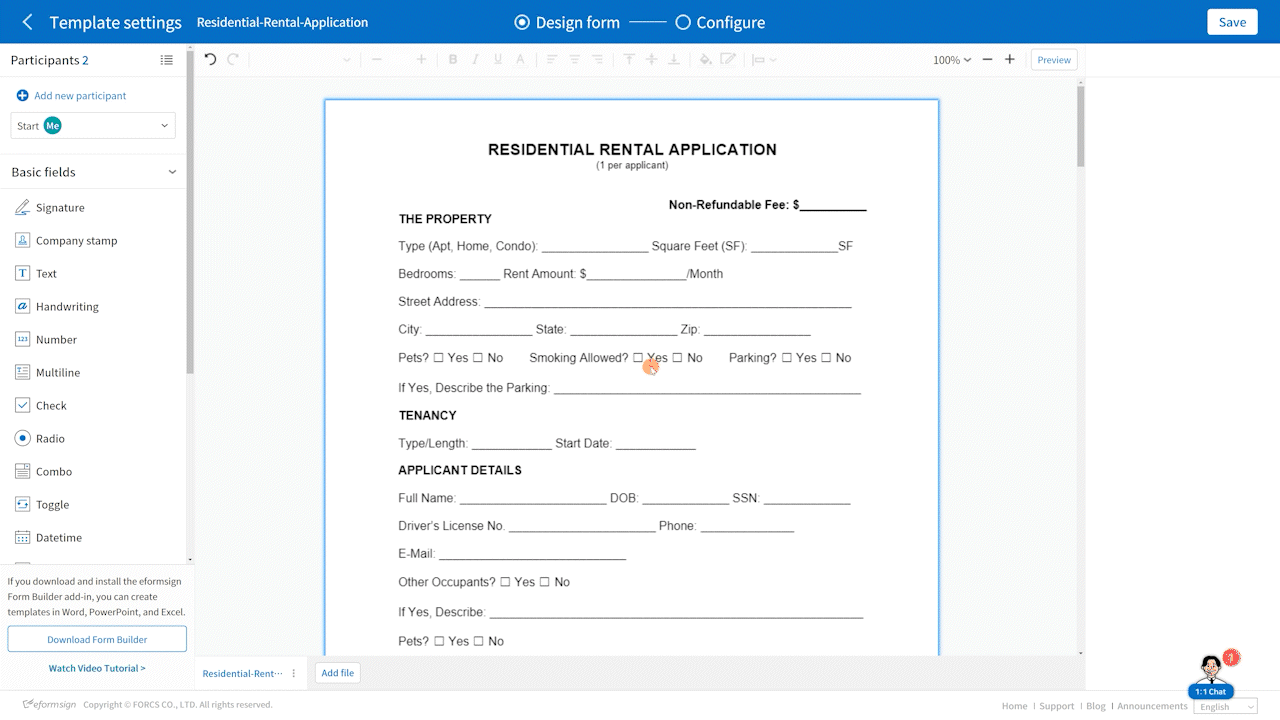Open the English language selector
This screenshot has height=720, width=1280.
1225,707
